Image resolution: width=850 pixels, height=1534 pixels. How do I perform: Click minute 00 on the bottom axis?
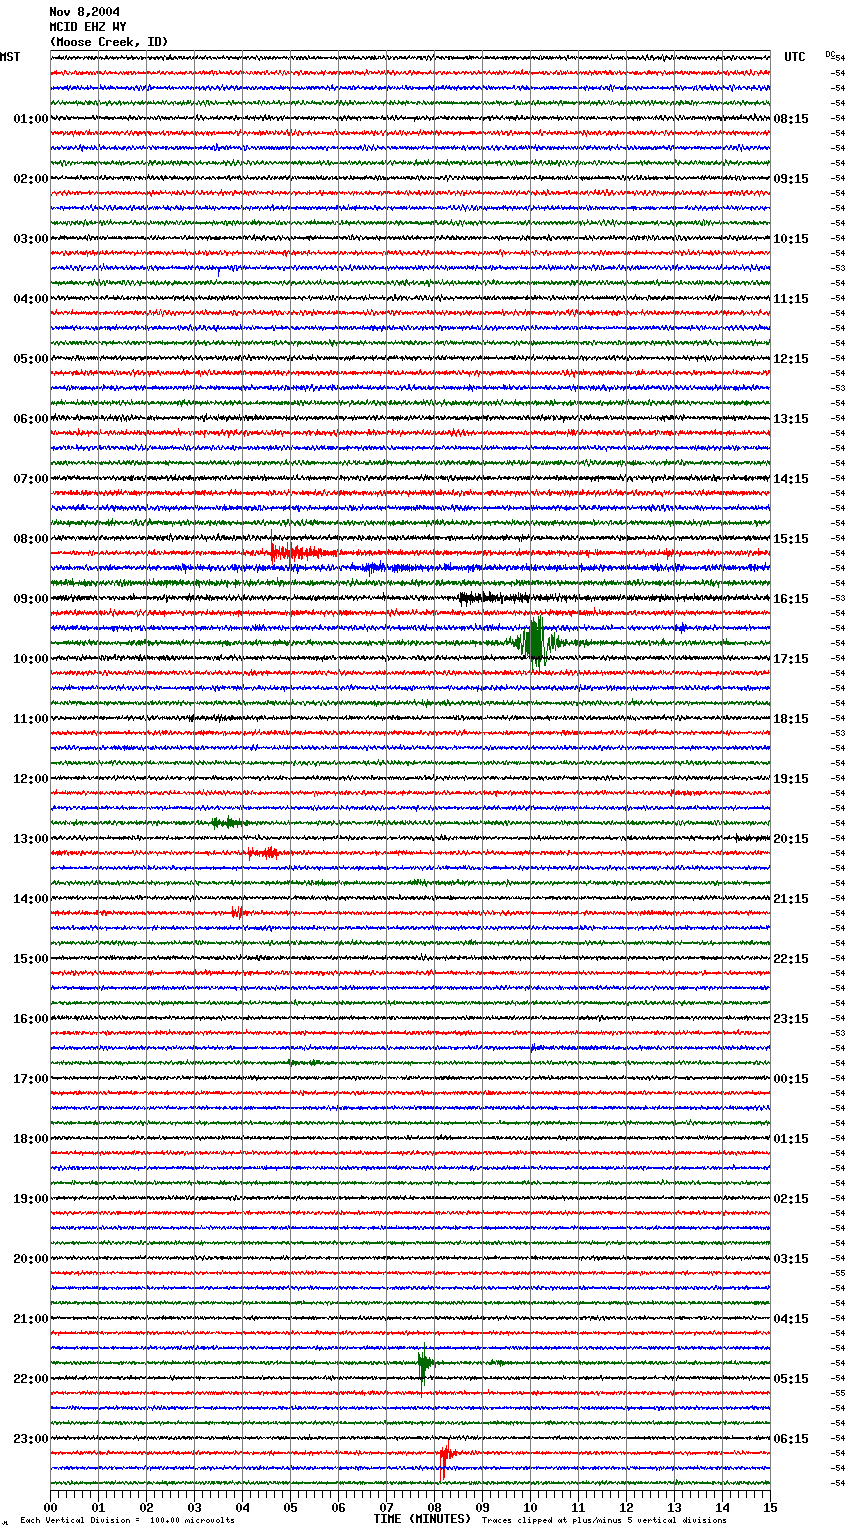pos(50,1507)
